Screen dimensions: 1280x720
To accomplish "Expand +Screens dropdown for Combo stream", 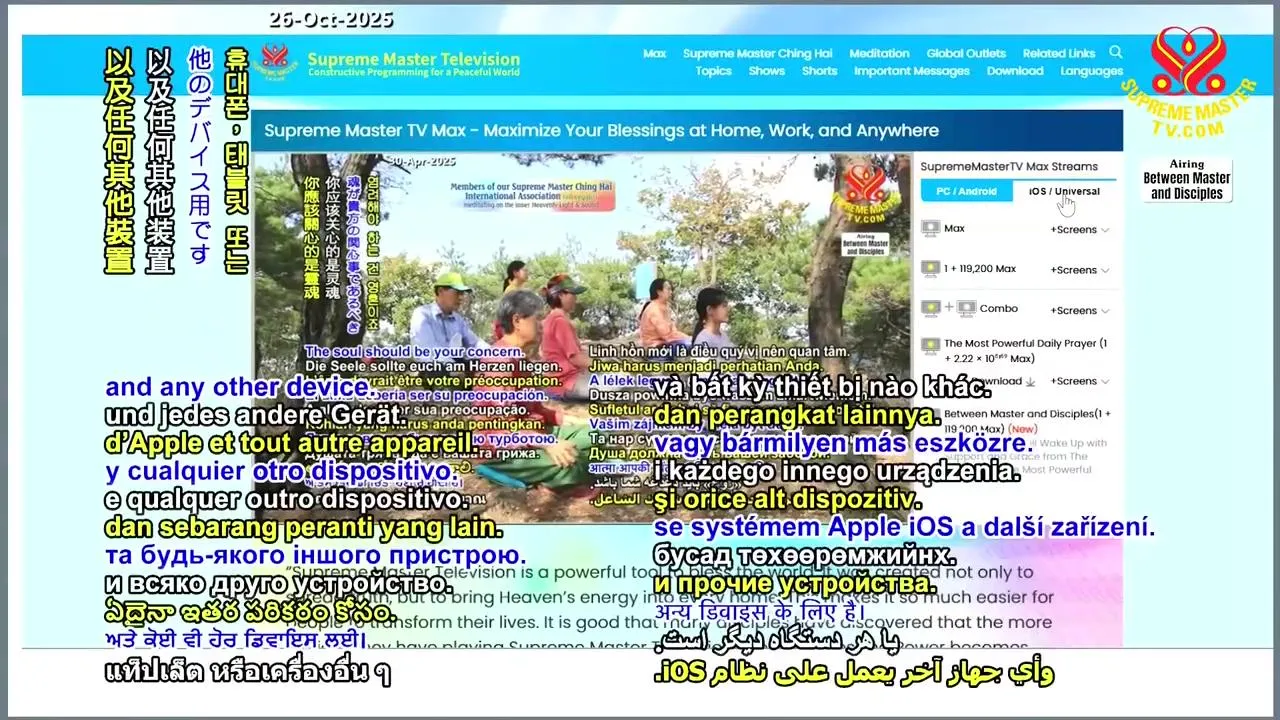I will coord(1079,310).
